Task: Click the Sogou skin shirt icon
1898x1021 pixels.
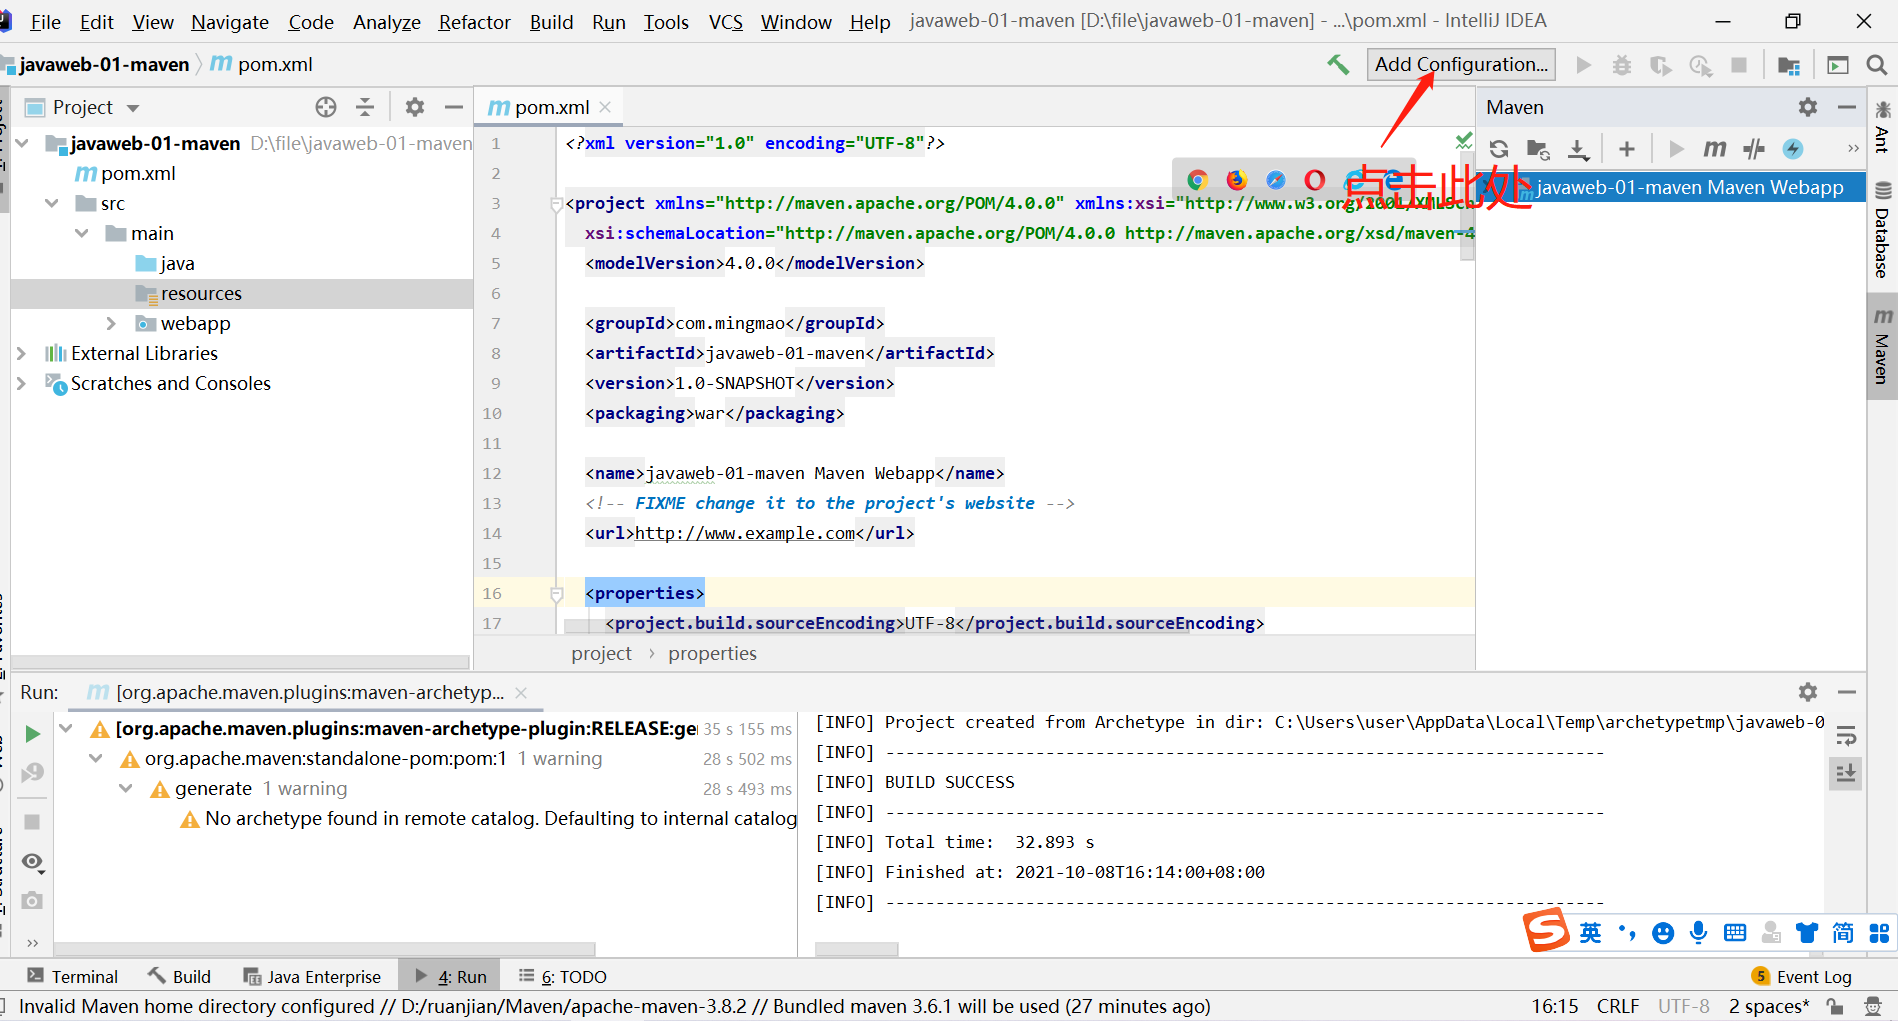Action: [x=1807, y=933]
